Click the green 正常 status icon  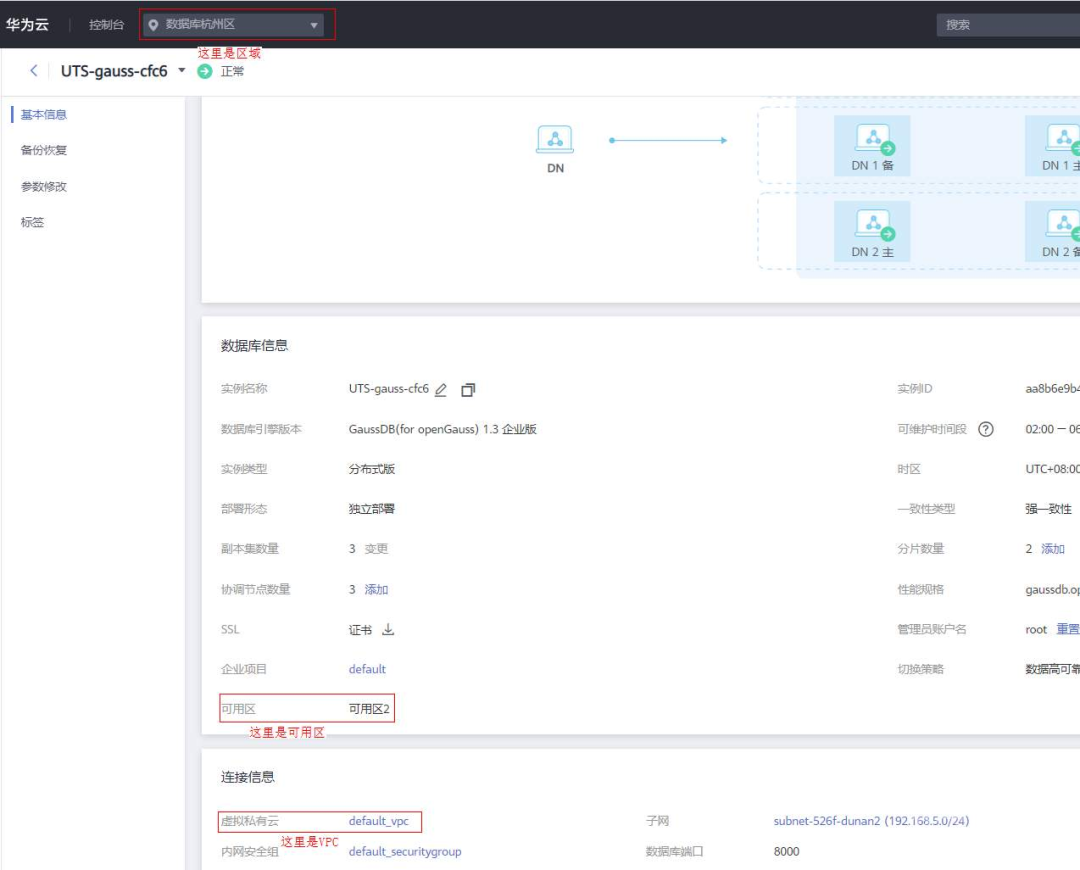click(x=205, y=71)
